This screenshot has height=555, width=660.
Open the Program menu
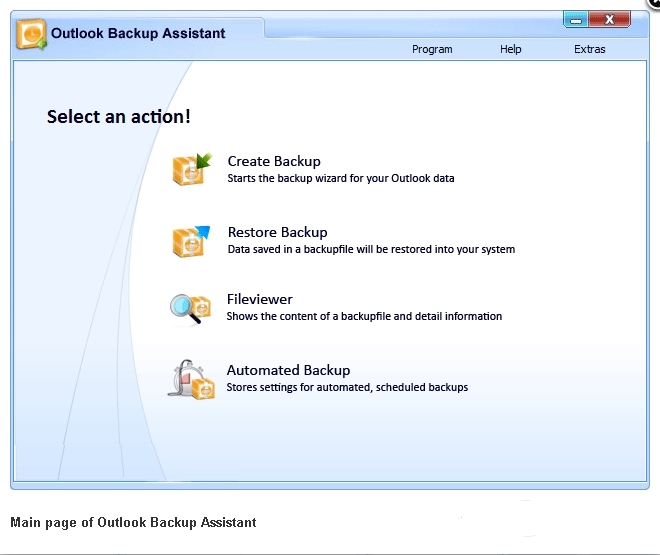click(432, 49)
